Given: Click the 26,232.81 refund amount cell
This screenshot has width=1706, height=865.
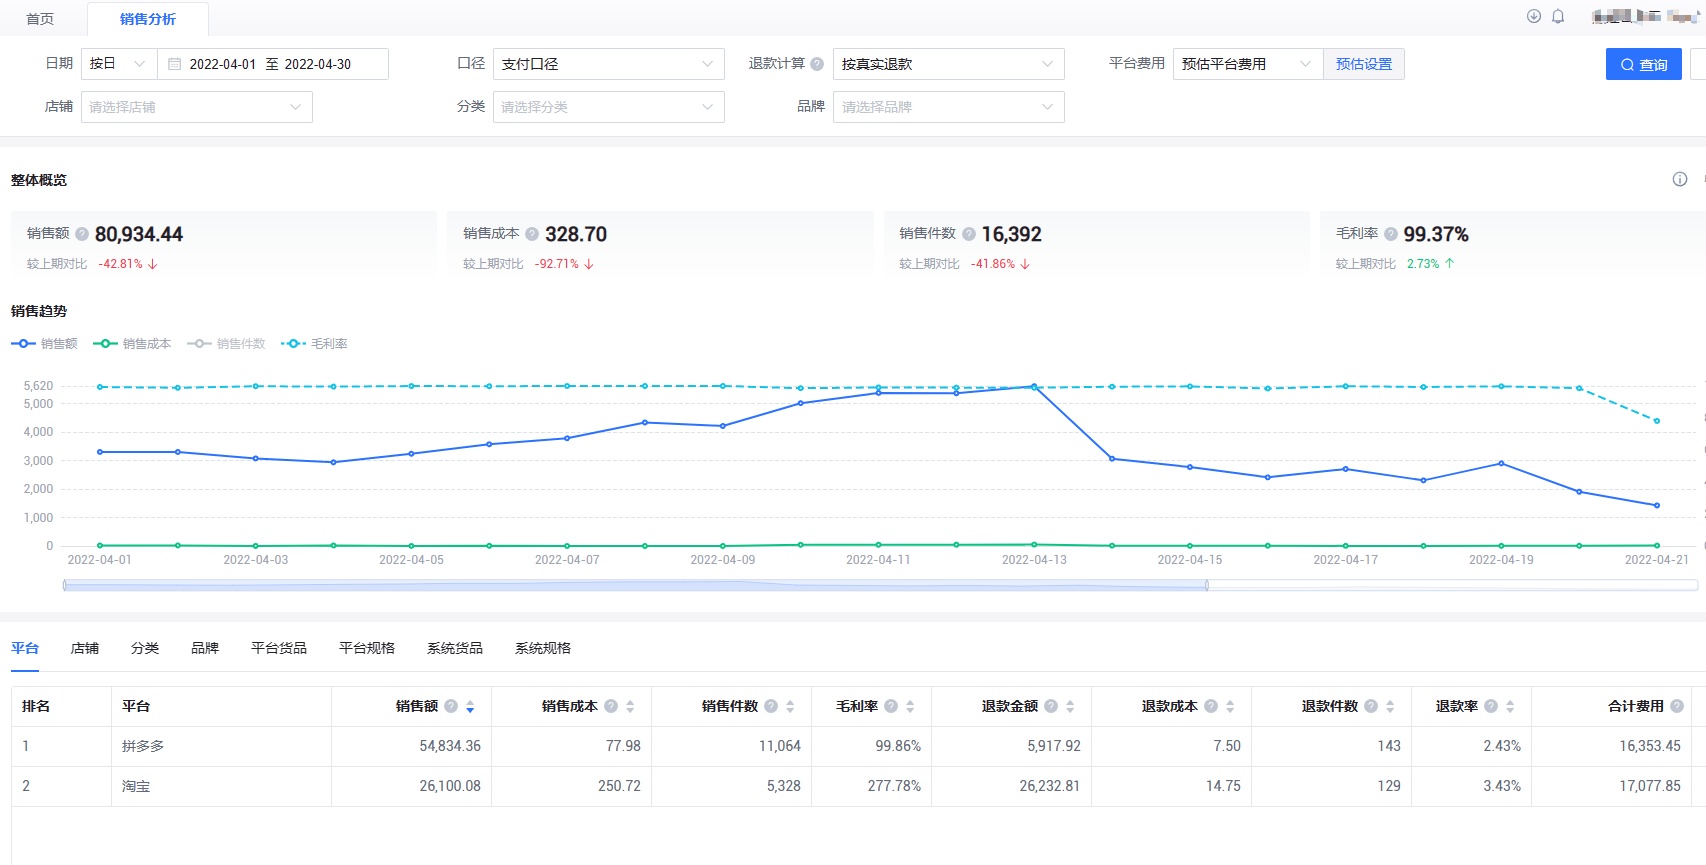Looking at the screenshot, I should (x=1012, y=786).
